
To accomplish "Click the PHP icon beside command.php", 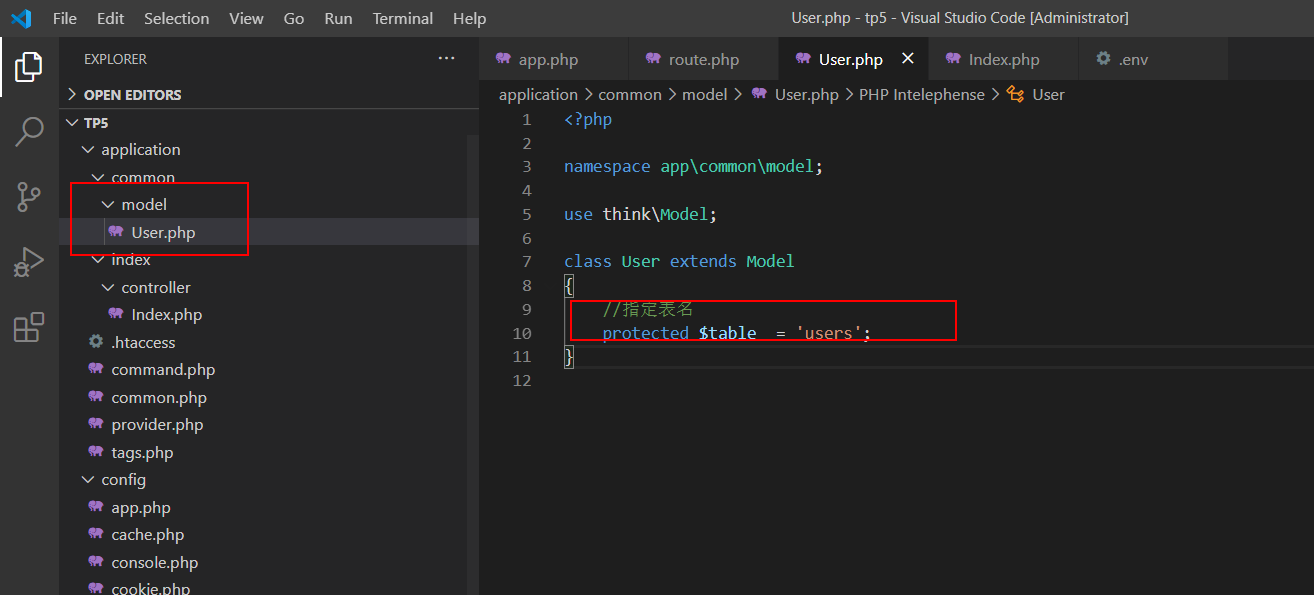I will click(x=96, y=369).
